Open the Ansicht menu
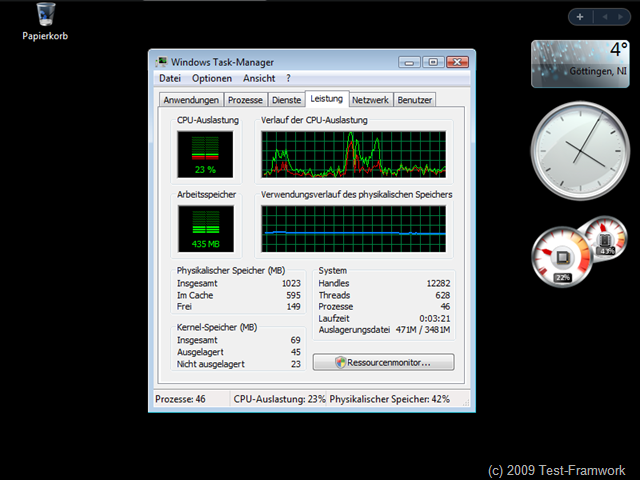This screenshot has width=640, height=480. tap(259, 78)
